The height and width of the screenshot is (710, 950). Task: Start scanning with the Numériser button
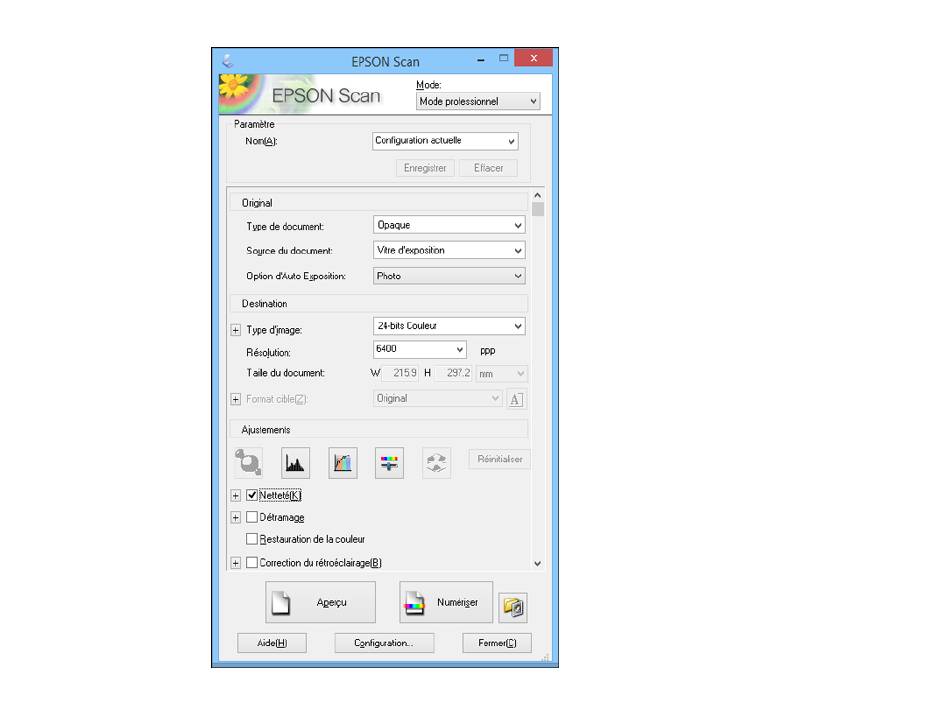click(x=446, y=602)
